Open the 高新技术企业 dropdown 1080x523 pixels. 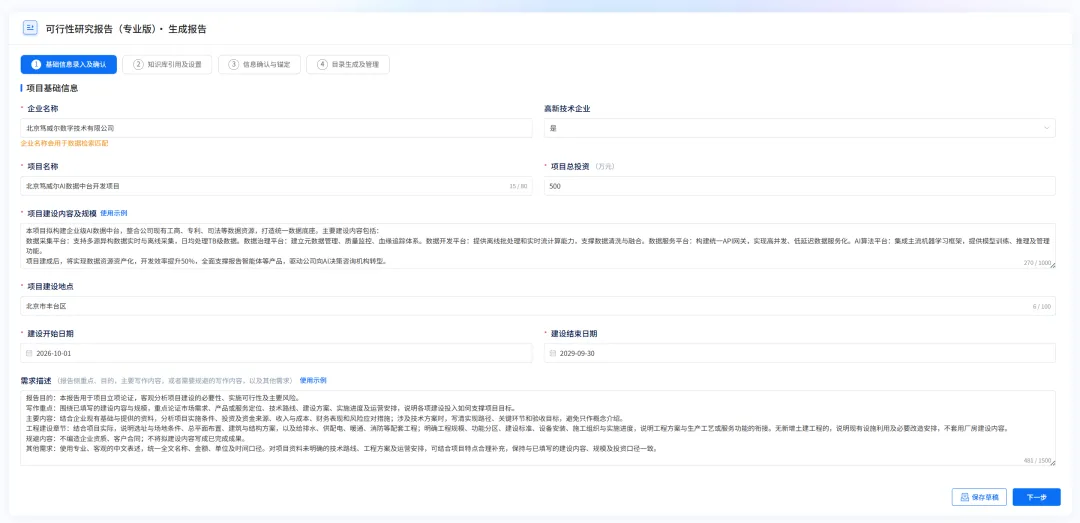[800, 128]
